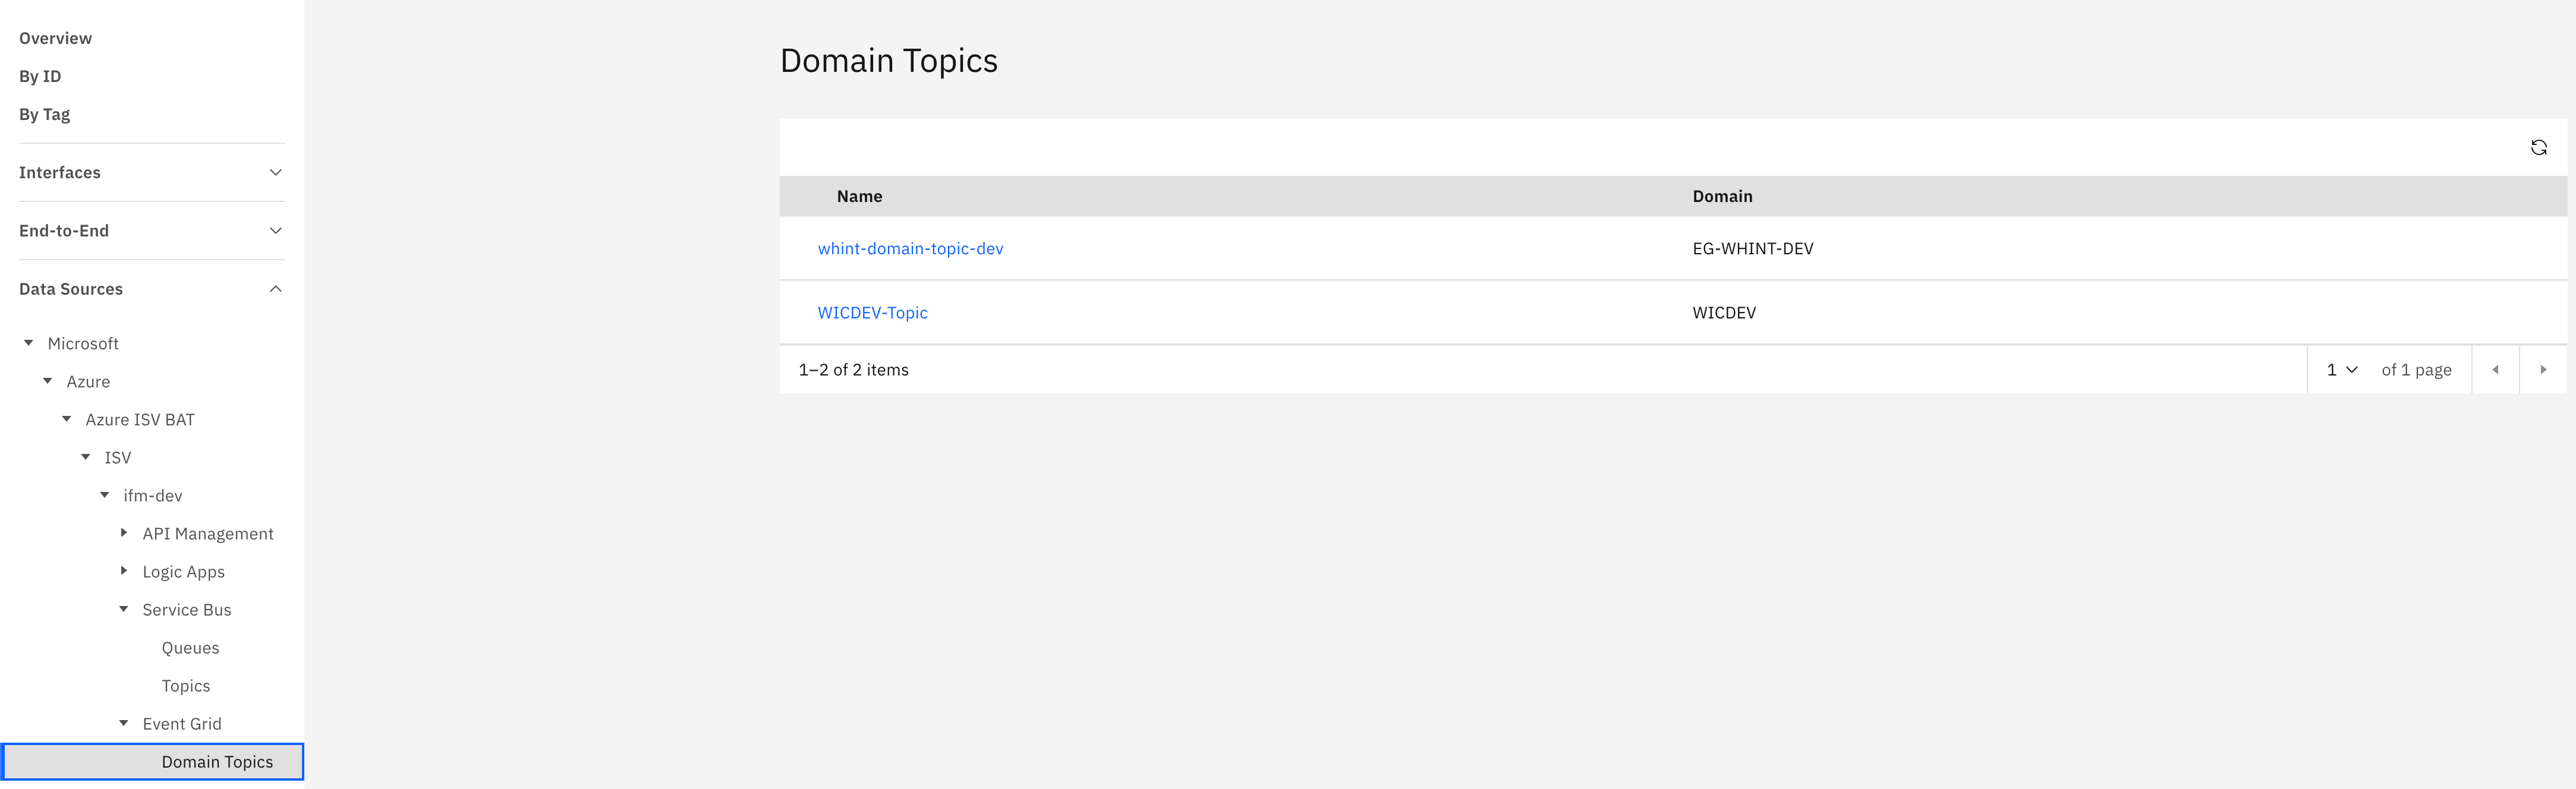The width and height of the screenshot is (2576, 789).
Task: Select Queues under Service Bus
Action: [190, 648]
